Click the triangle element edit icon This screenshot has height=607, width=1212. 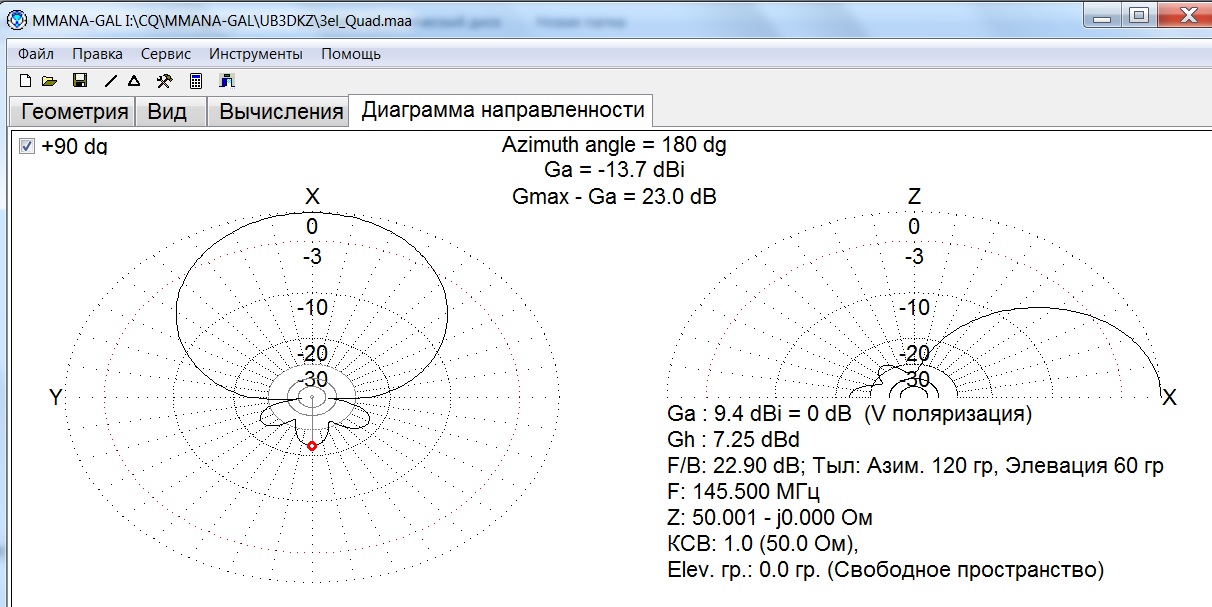pyautogui.click(x=134, y=80)
